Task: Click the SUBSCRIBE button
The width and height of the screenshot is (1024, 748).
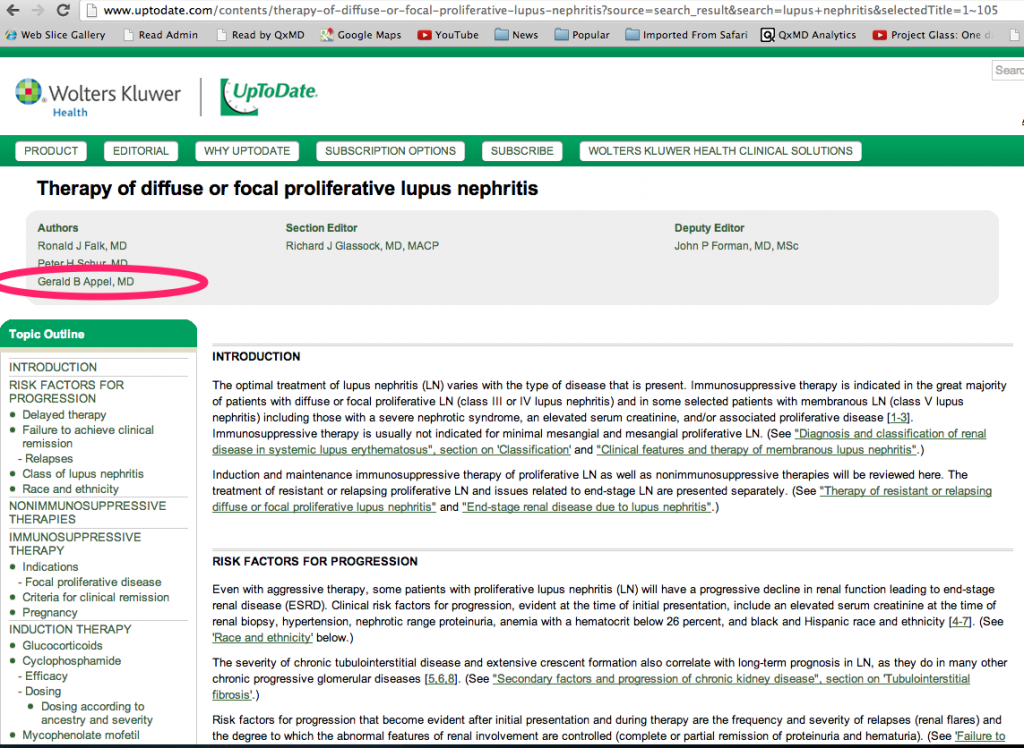Action: click(x=521, y=151)
